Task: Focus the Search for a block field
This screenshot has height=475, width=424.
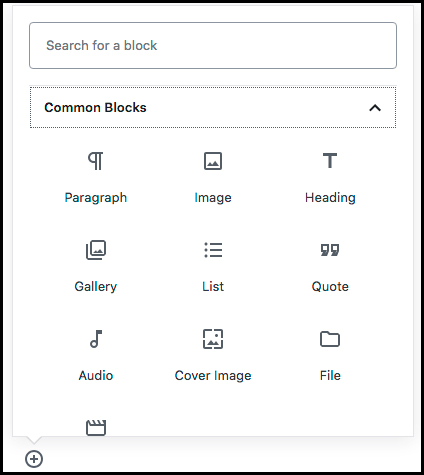Action: click(213, 46)
